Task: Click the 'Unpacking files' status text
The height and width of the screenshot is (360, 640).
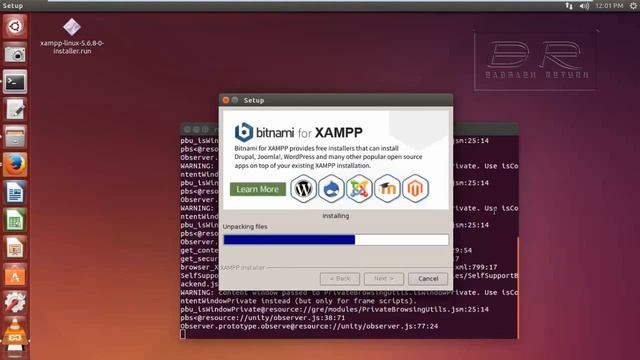Action: point(245,227)
